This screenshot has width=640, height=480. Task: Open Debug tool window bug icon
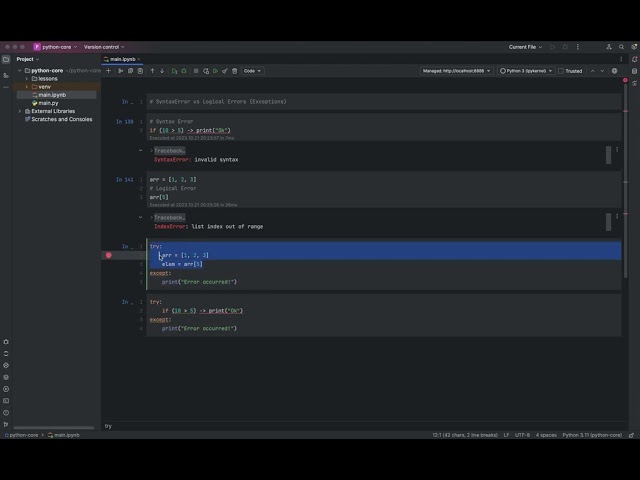6,342
